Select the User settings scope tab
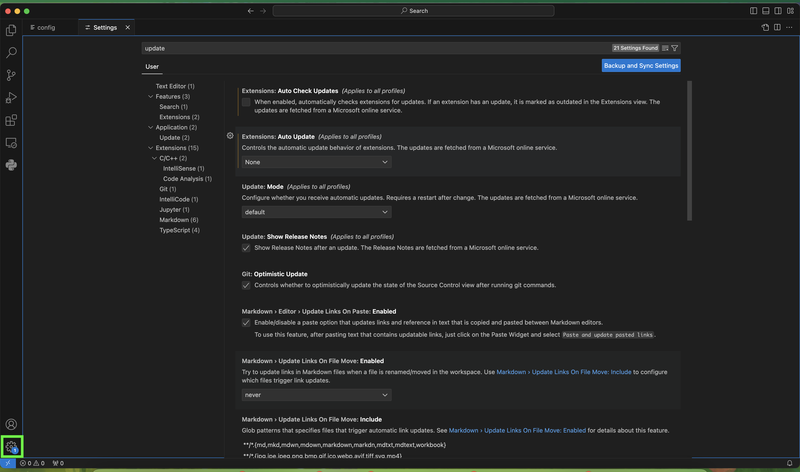The image size is (800, 472). pos(152,67)
